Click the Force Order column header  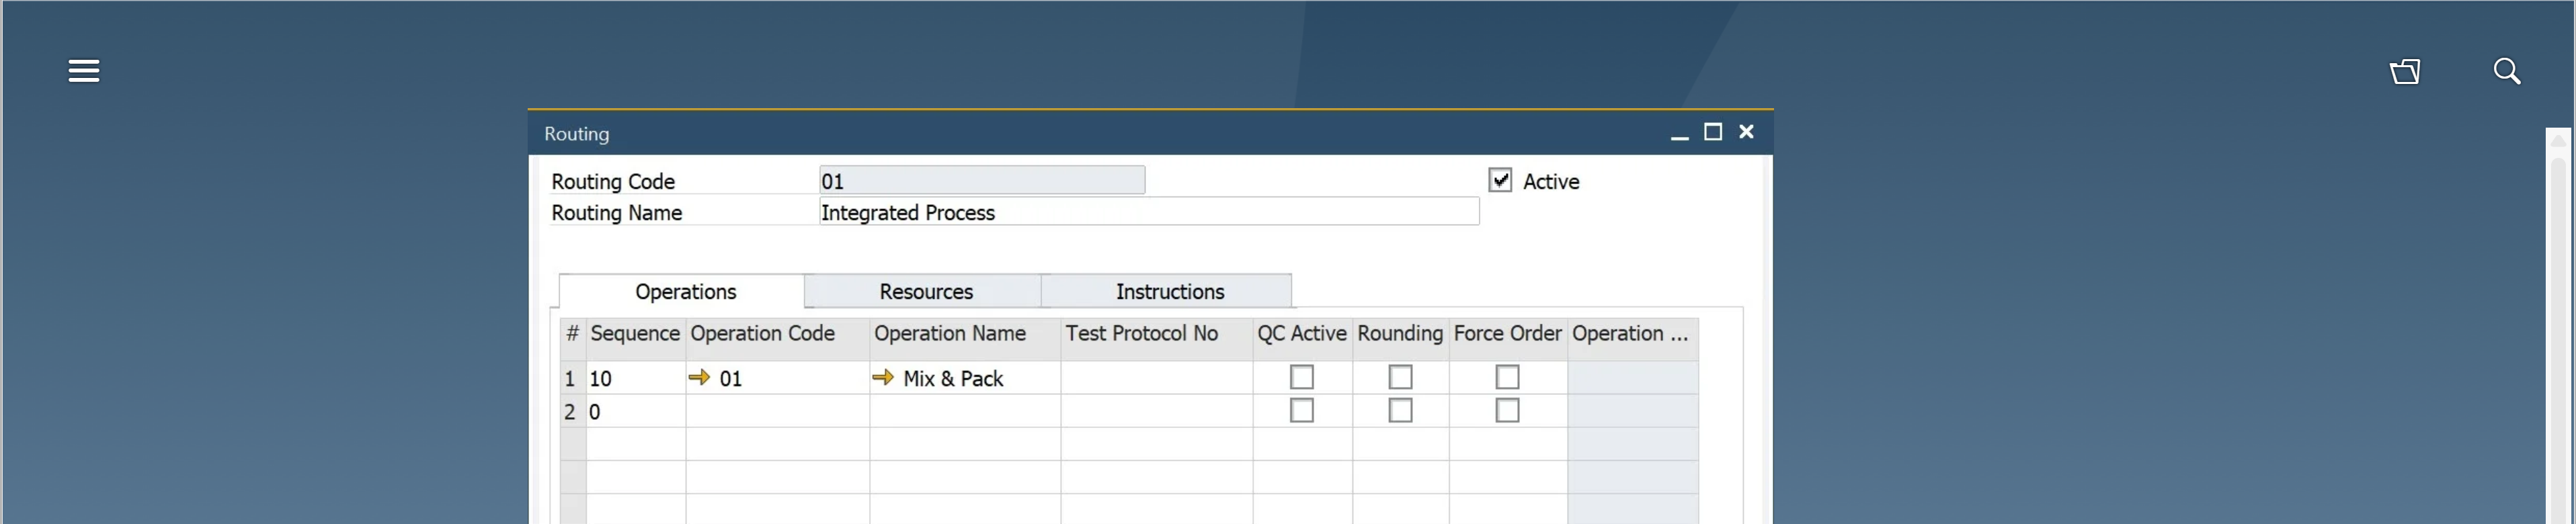[x=1508, y=334]
